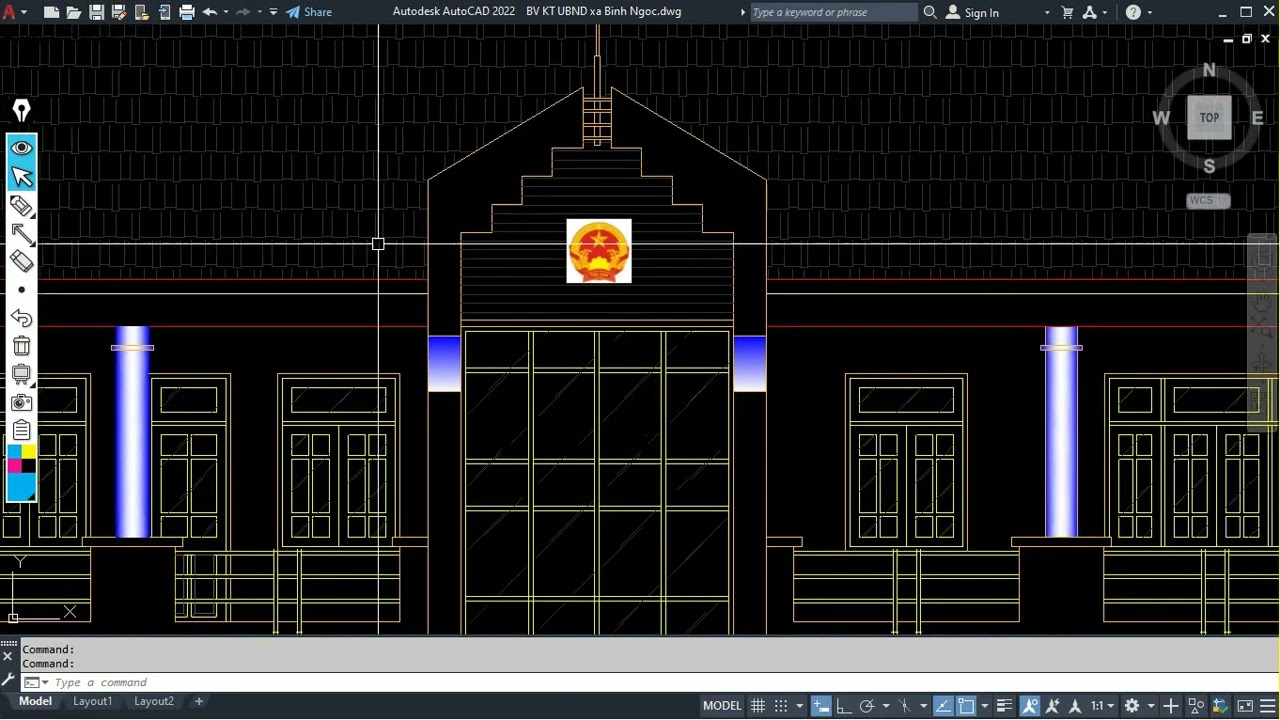1280x720 pixels.
Task: Click the E compass direction on ViewCube
Action: [1257, 118]
